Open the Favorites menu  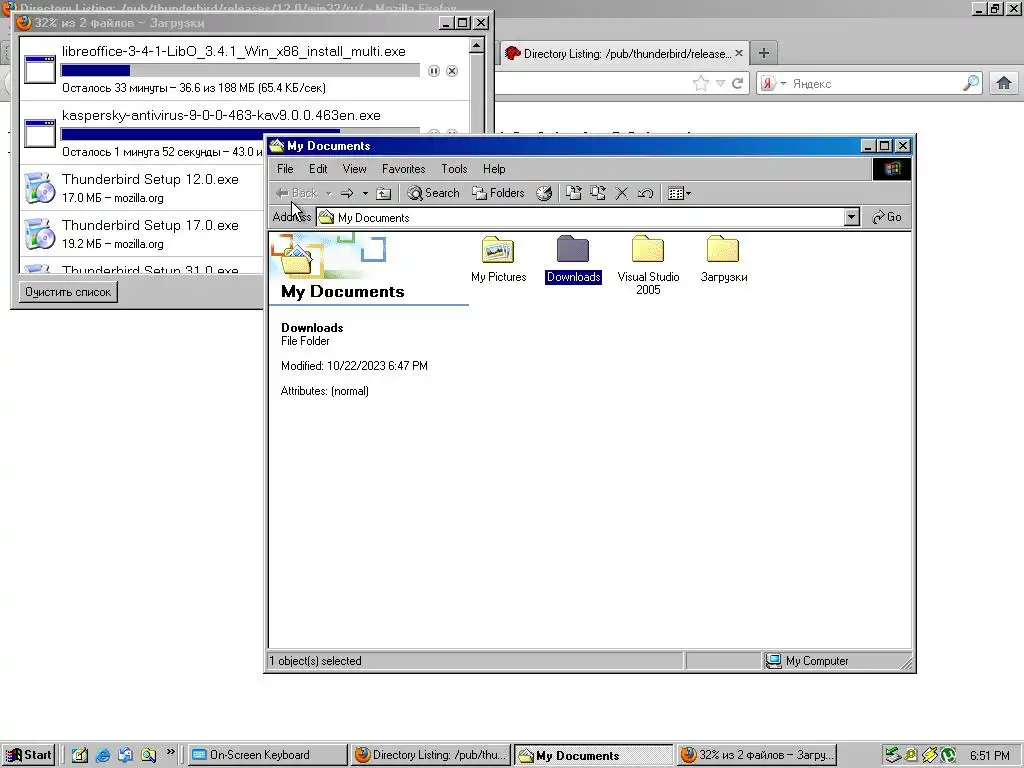tap(404, 169)
